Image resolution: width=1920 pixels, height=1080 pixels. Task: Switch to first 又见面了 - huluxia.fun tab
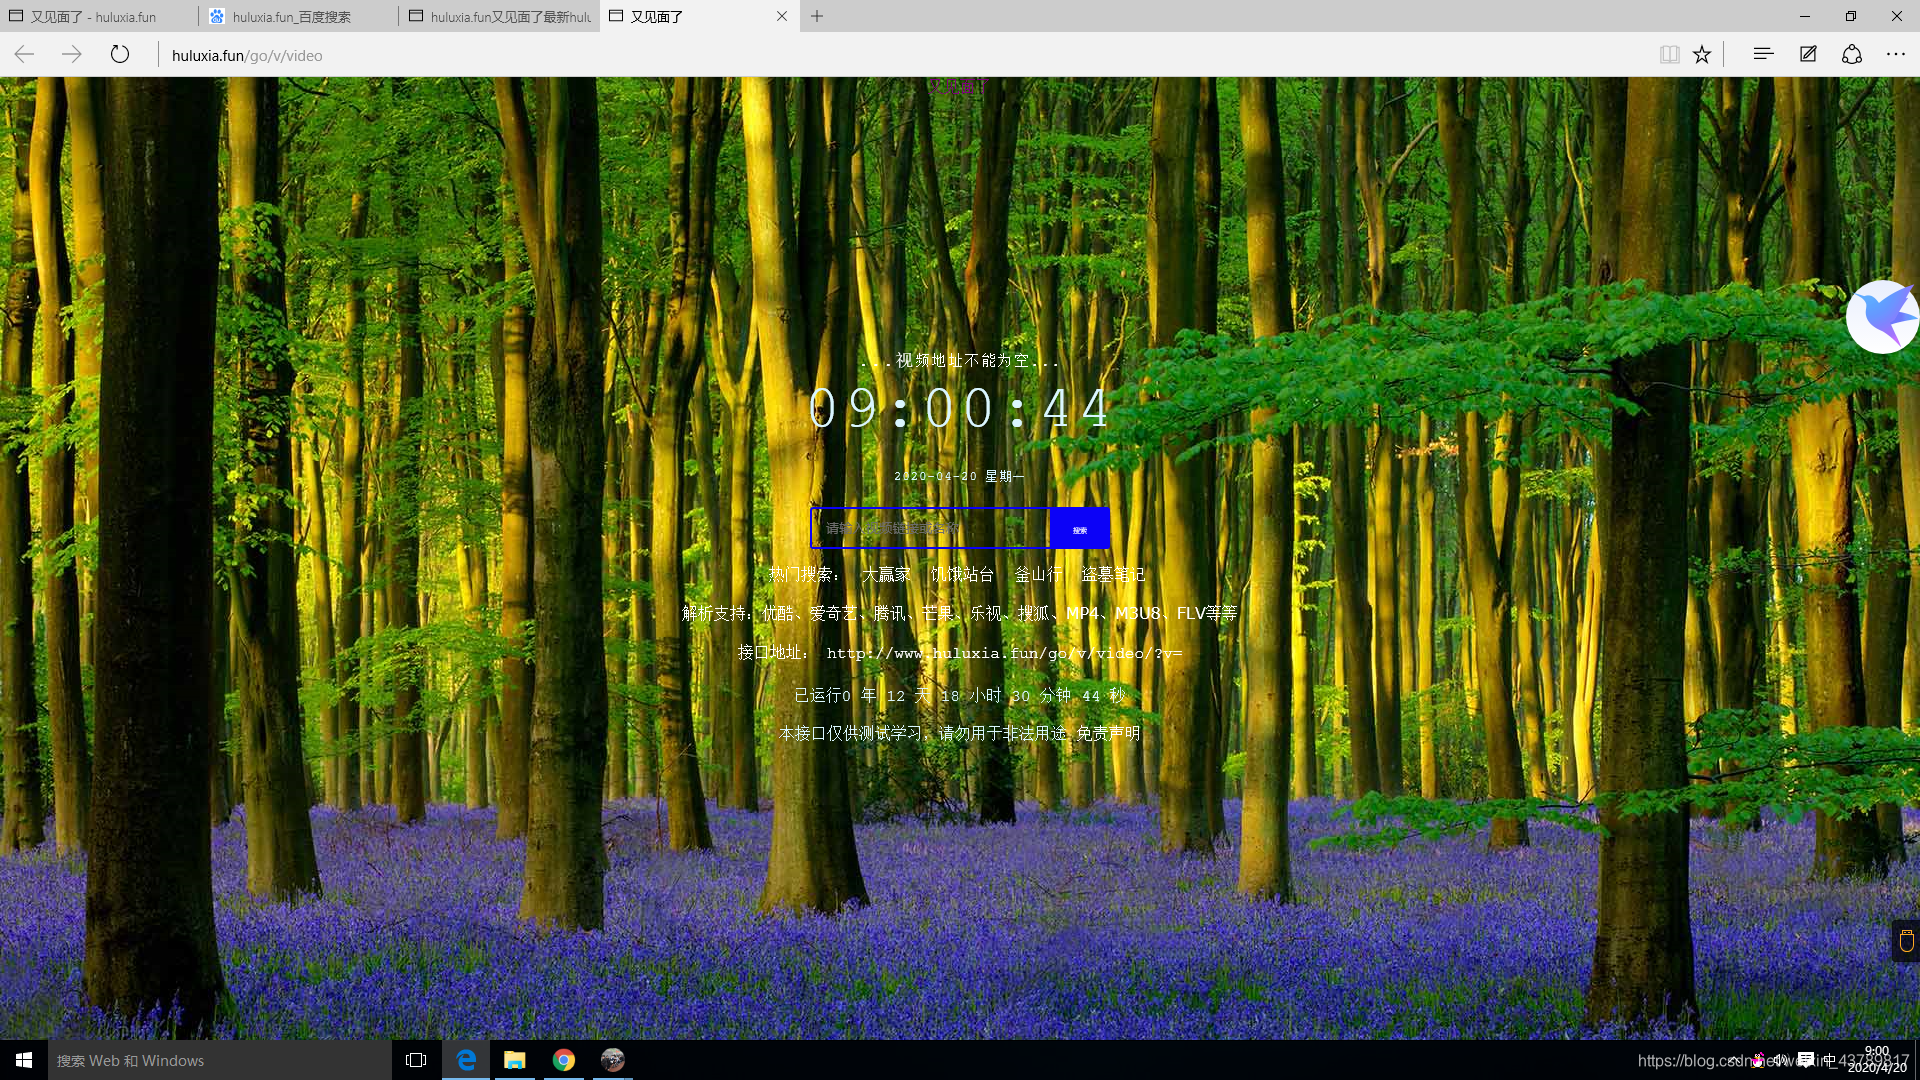93,17
